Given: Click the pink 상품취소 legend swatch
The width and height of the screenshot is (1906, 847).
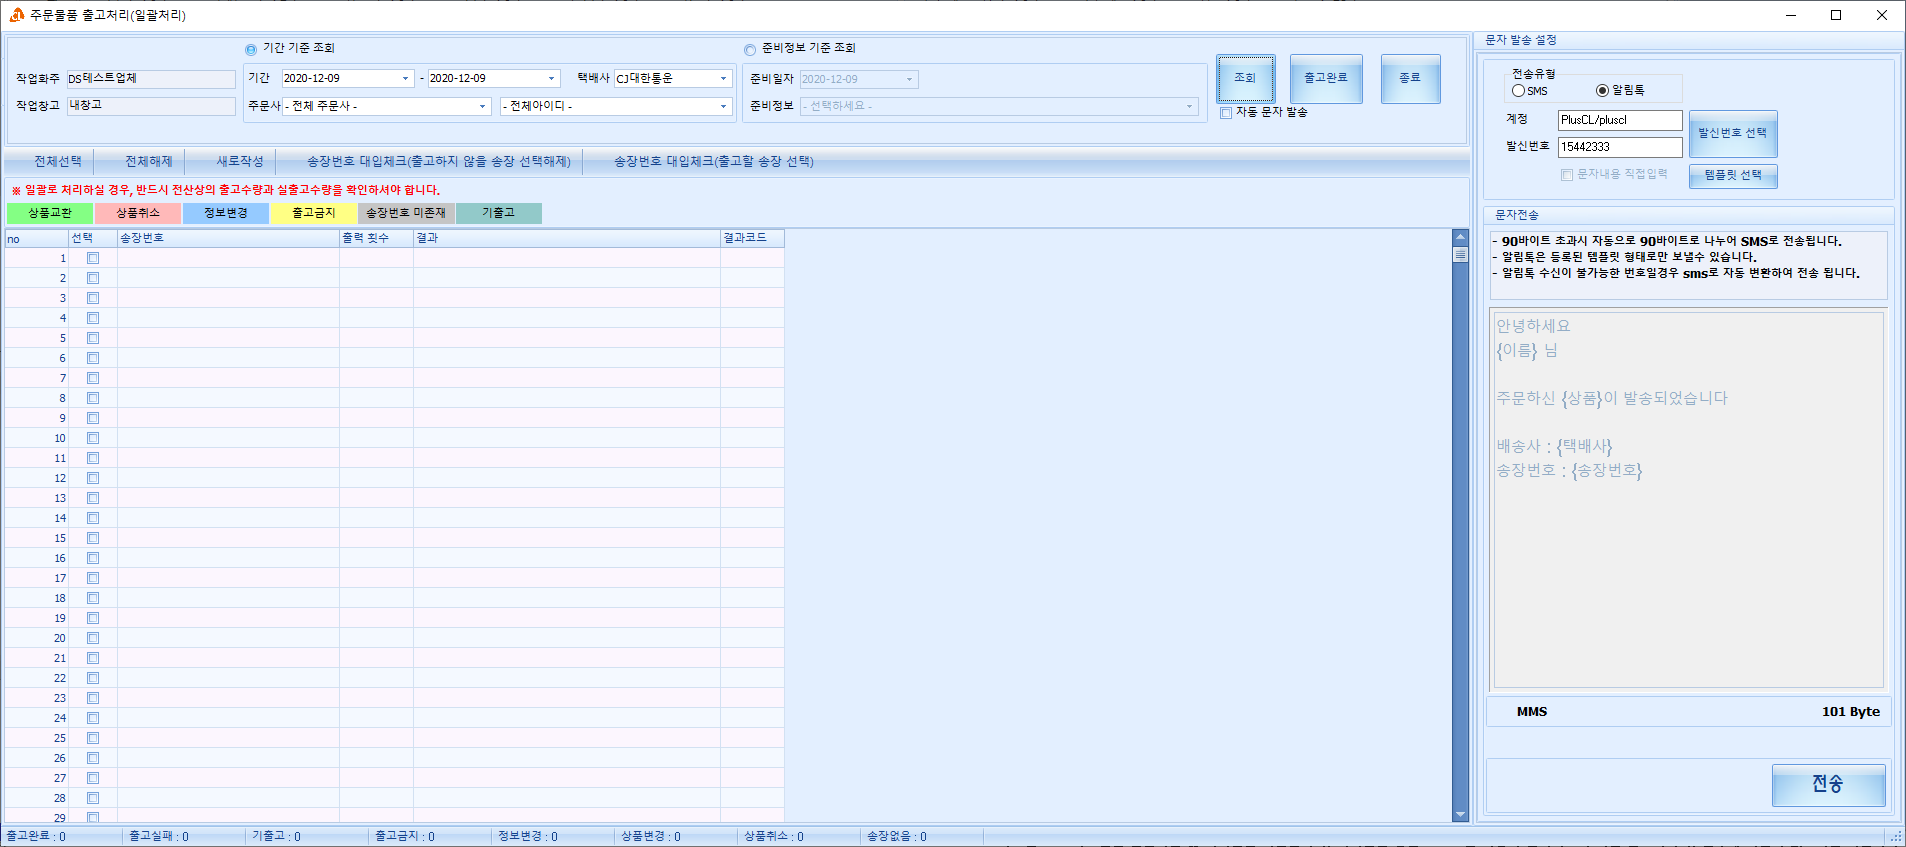Looking at the screenshot, I should coord(138,213).
